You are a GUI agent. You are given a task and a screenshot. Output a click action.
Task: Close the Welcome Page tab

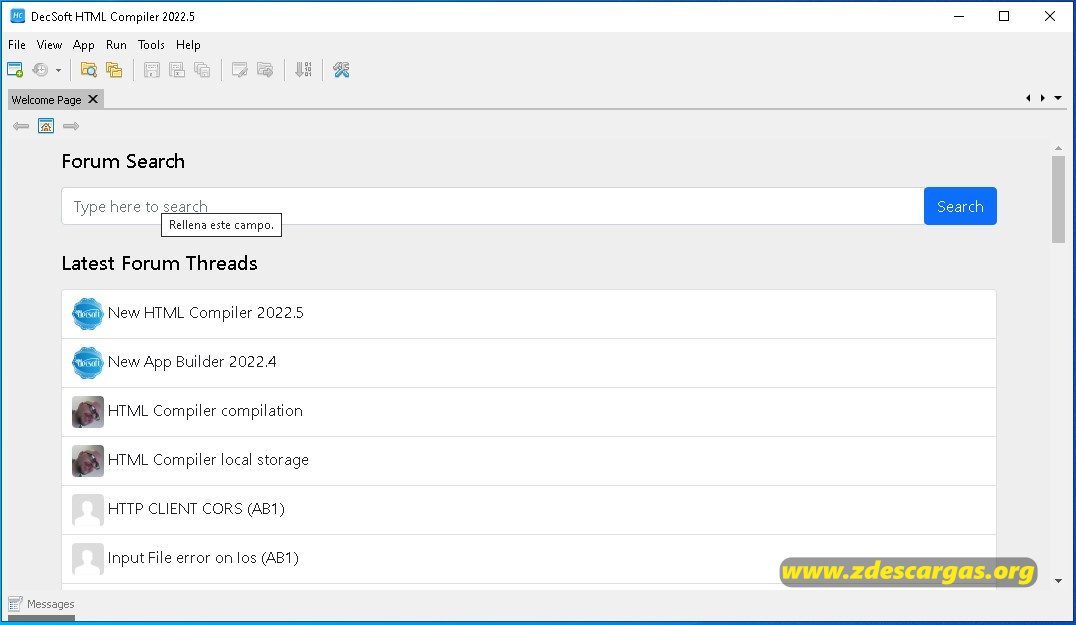(93, 99)
